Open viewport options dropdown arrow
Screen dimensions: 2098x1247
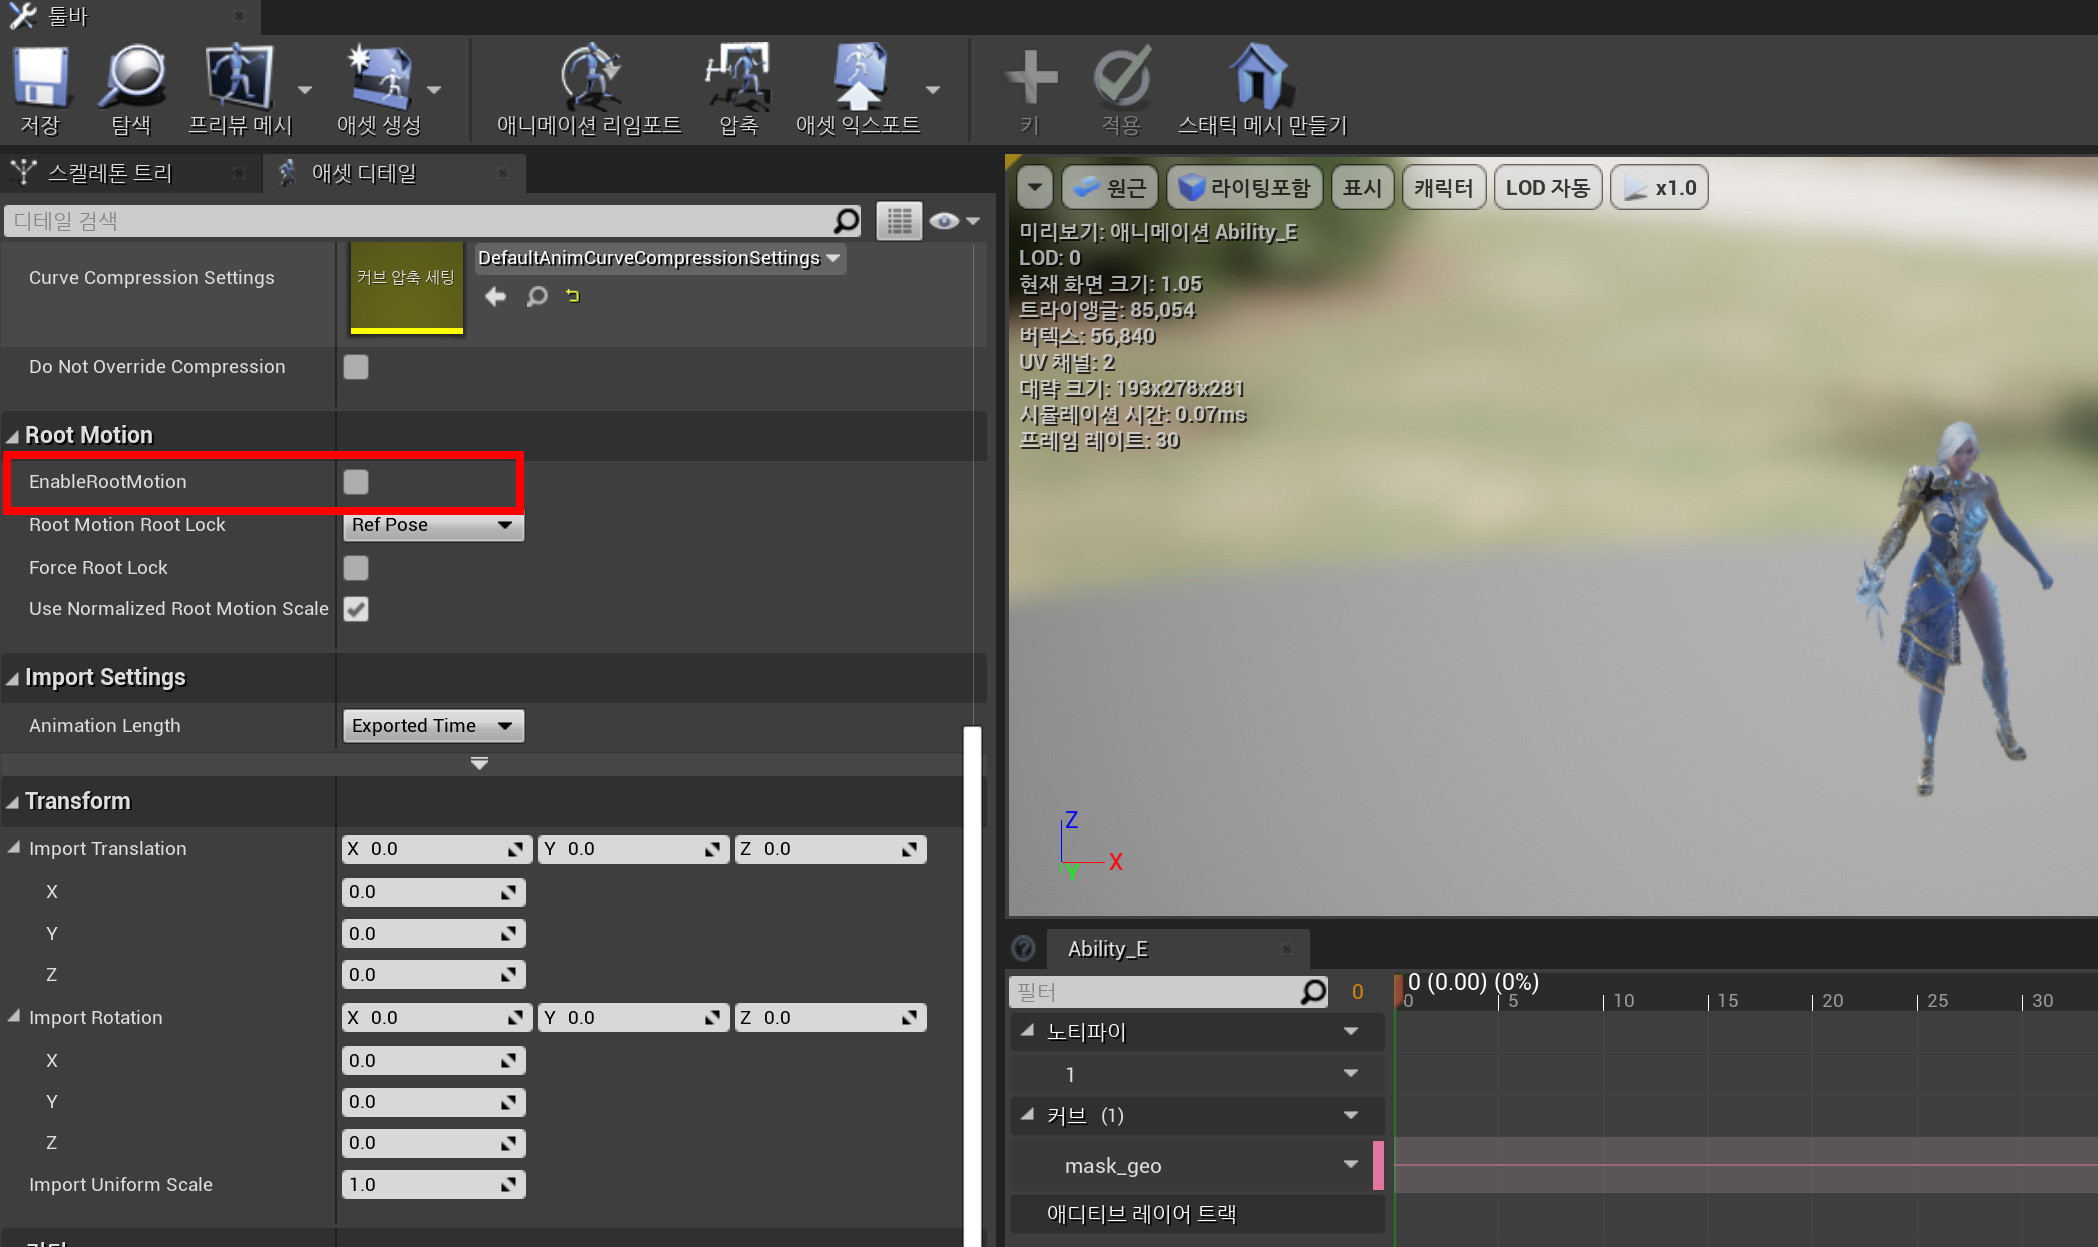pyautogui.click(x=1035, y=187)
